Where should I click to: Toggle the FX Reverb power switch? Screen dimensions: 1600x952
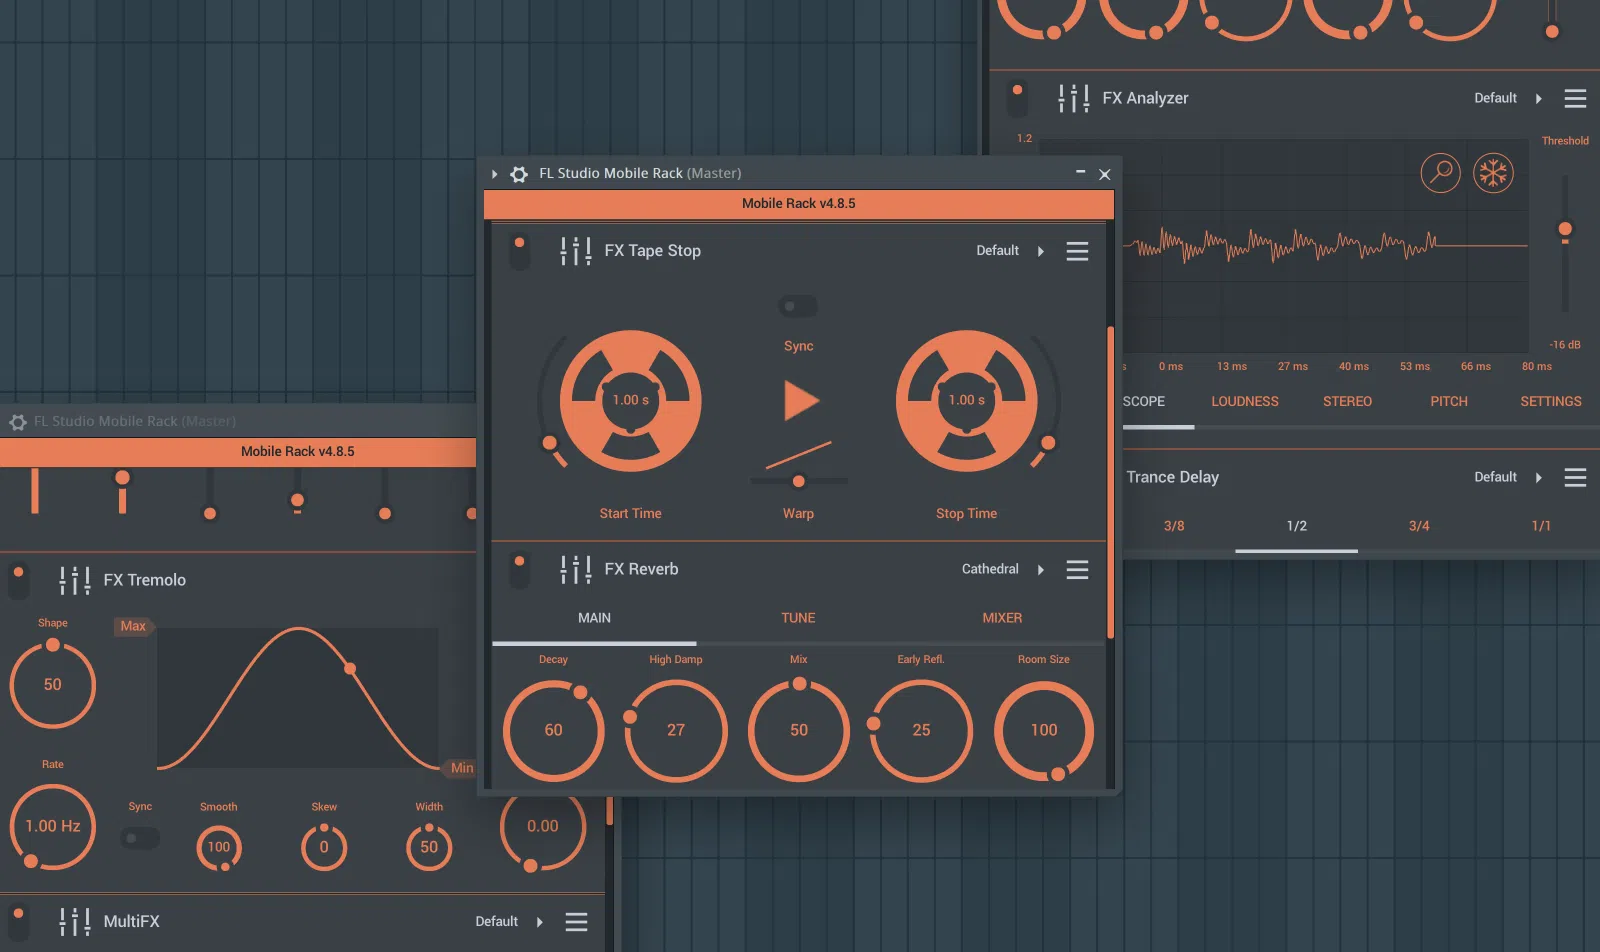520,570
